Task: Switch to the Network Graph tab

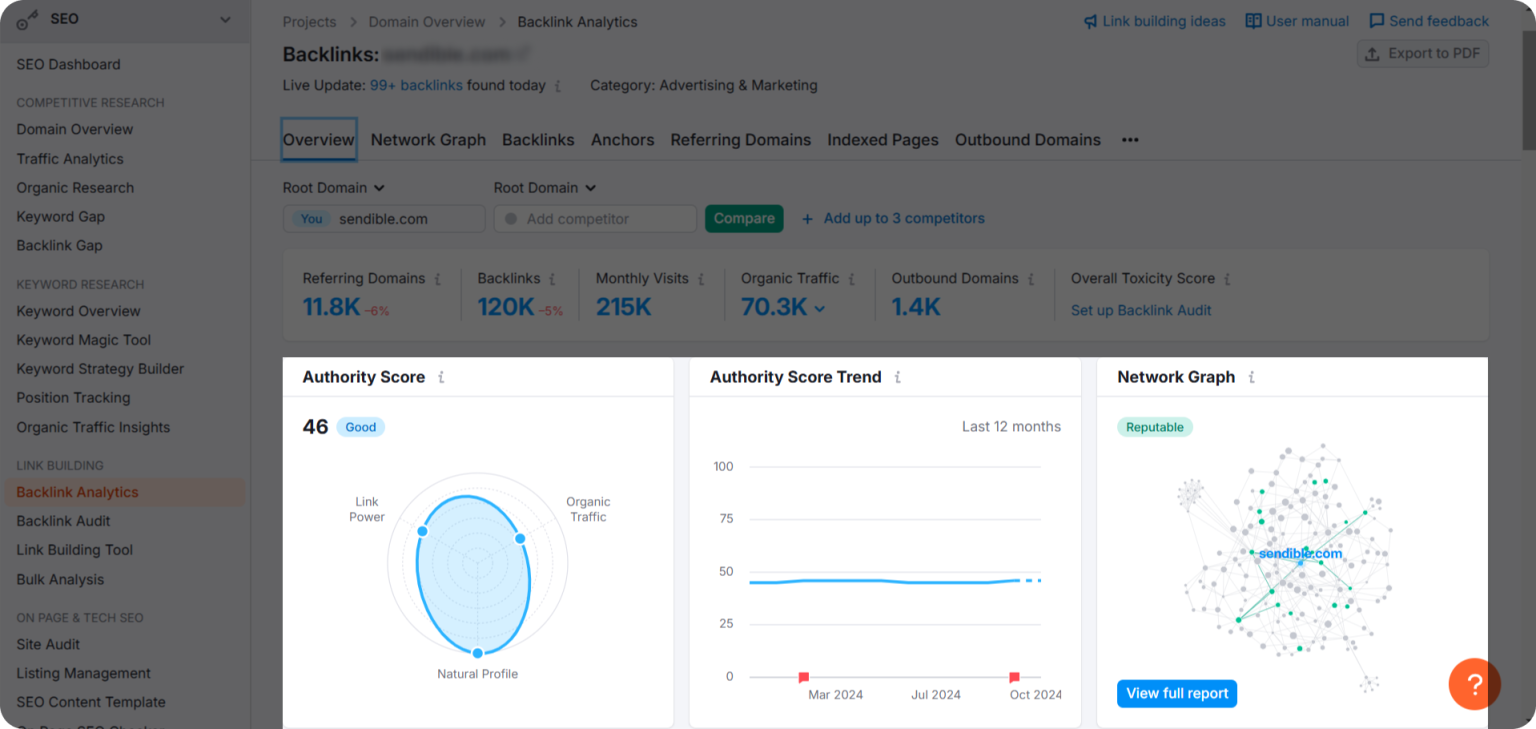Action: (x=428, y=140)
